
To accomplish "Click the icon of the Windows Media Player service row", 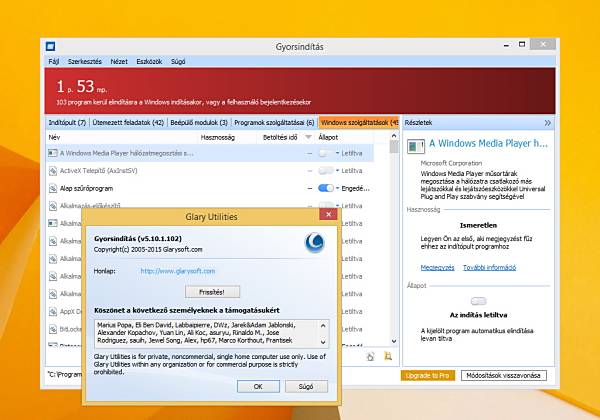I will coord(53,153).
